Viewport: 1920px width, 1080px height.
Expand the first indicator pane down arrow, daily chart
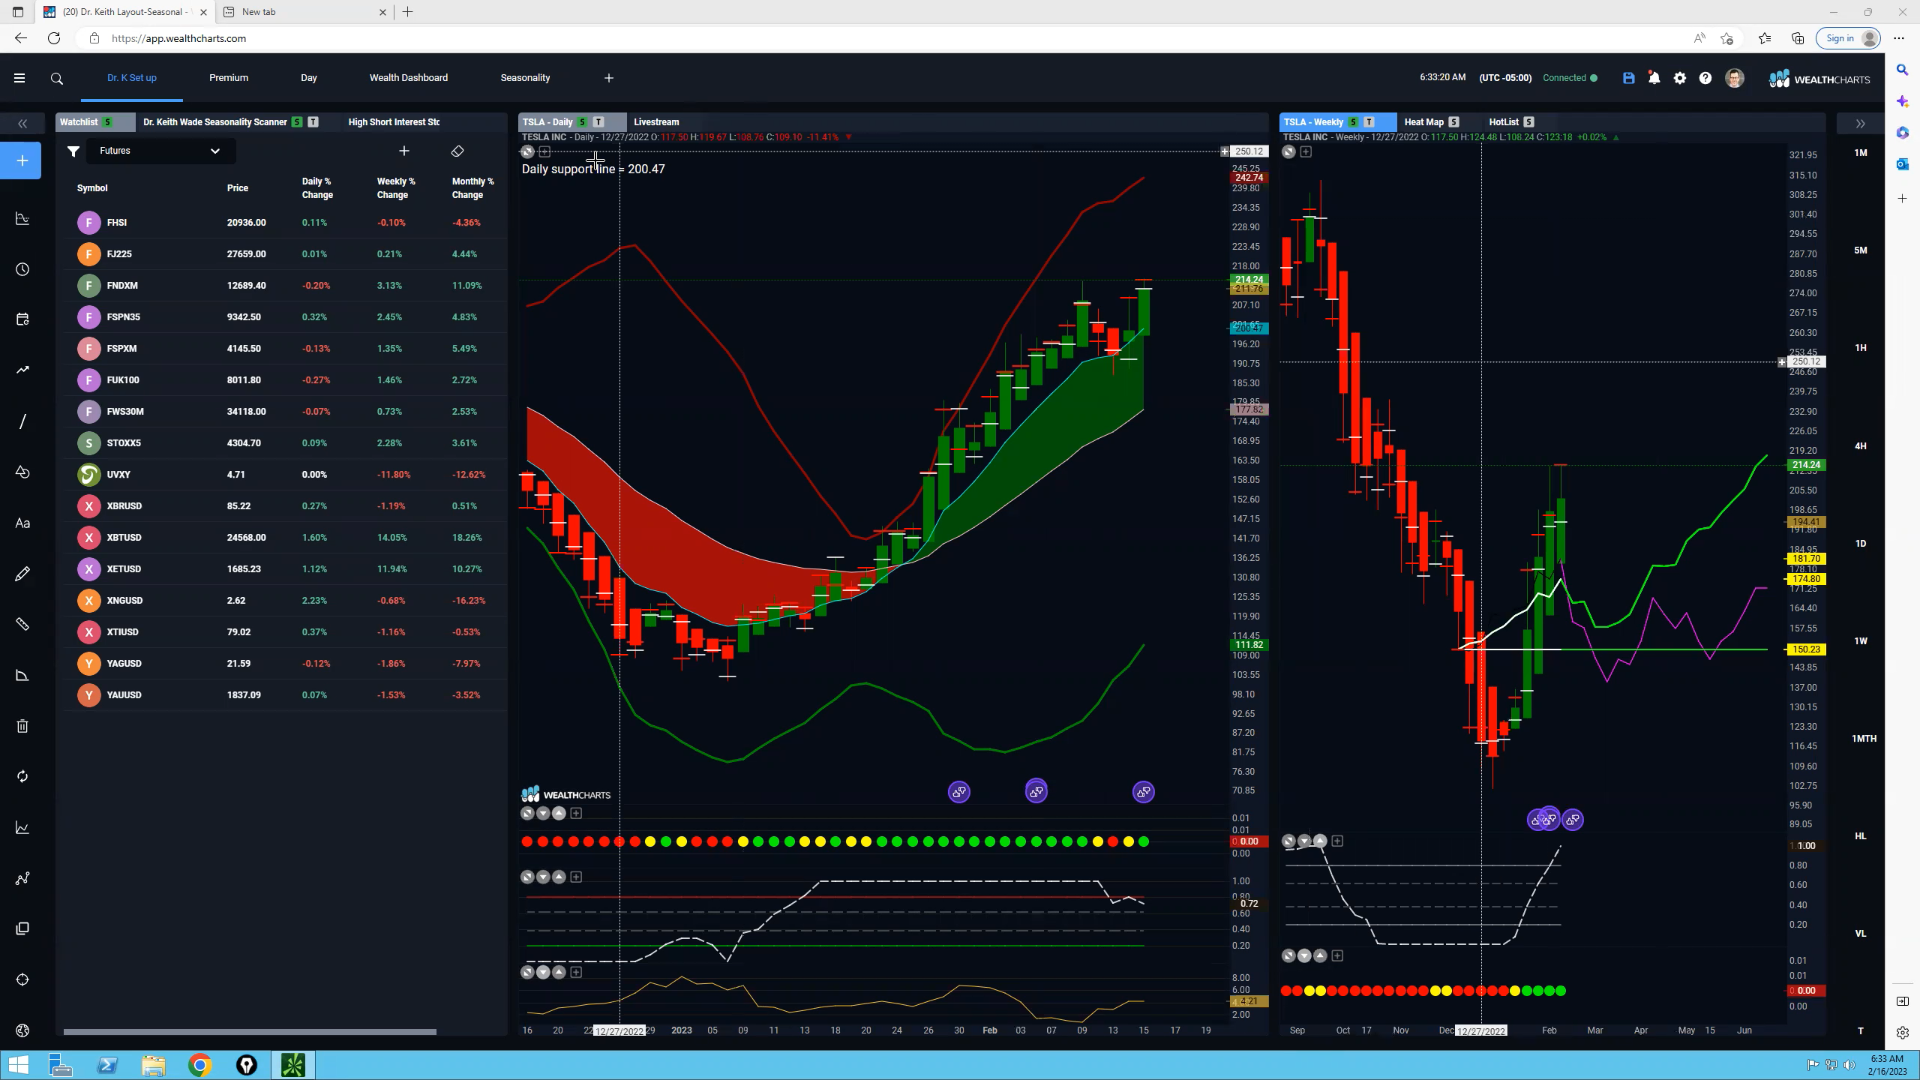(x=543, y=813)
